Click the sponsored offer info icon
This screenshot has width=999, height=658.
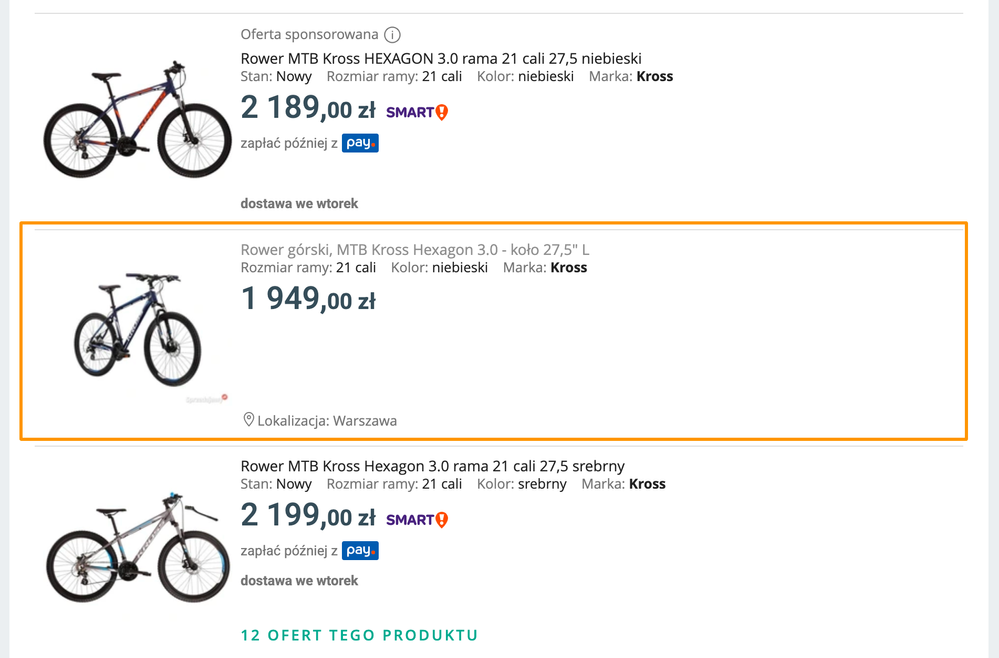pos(392,34)
